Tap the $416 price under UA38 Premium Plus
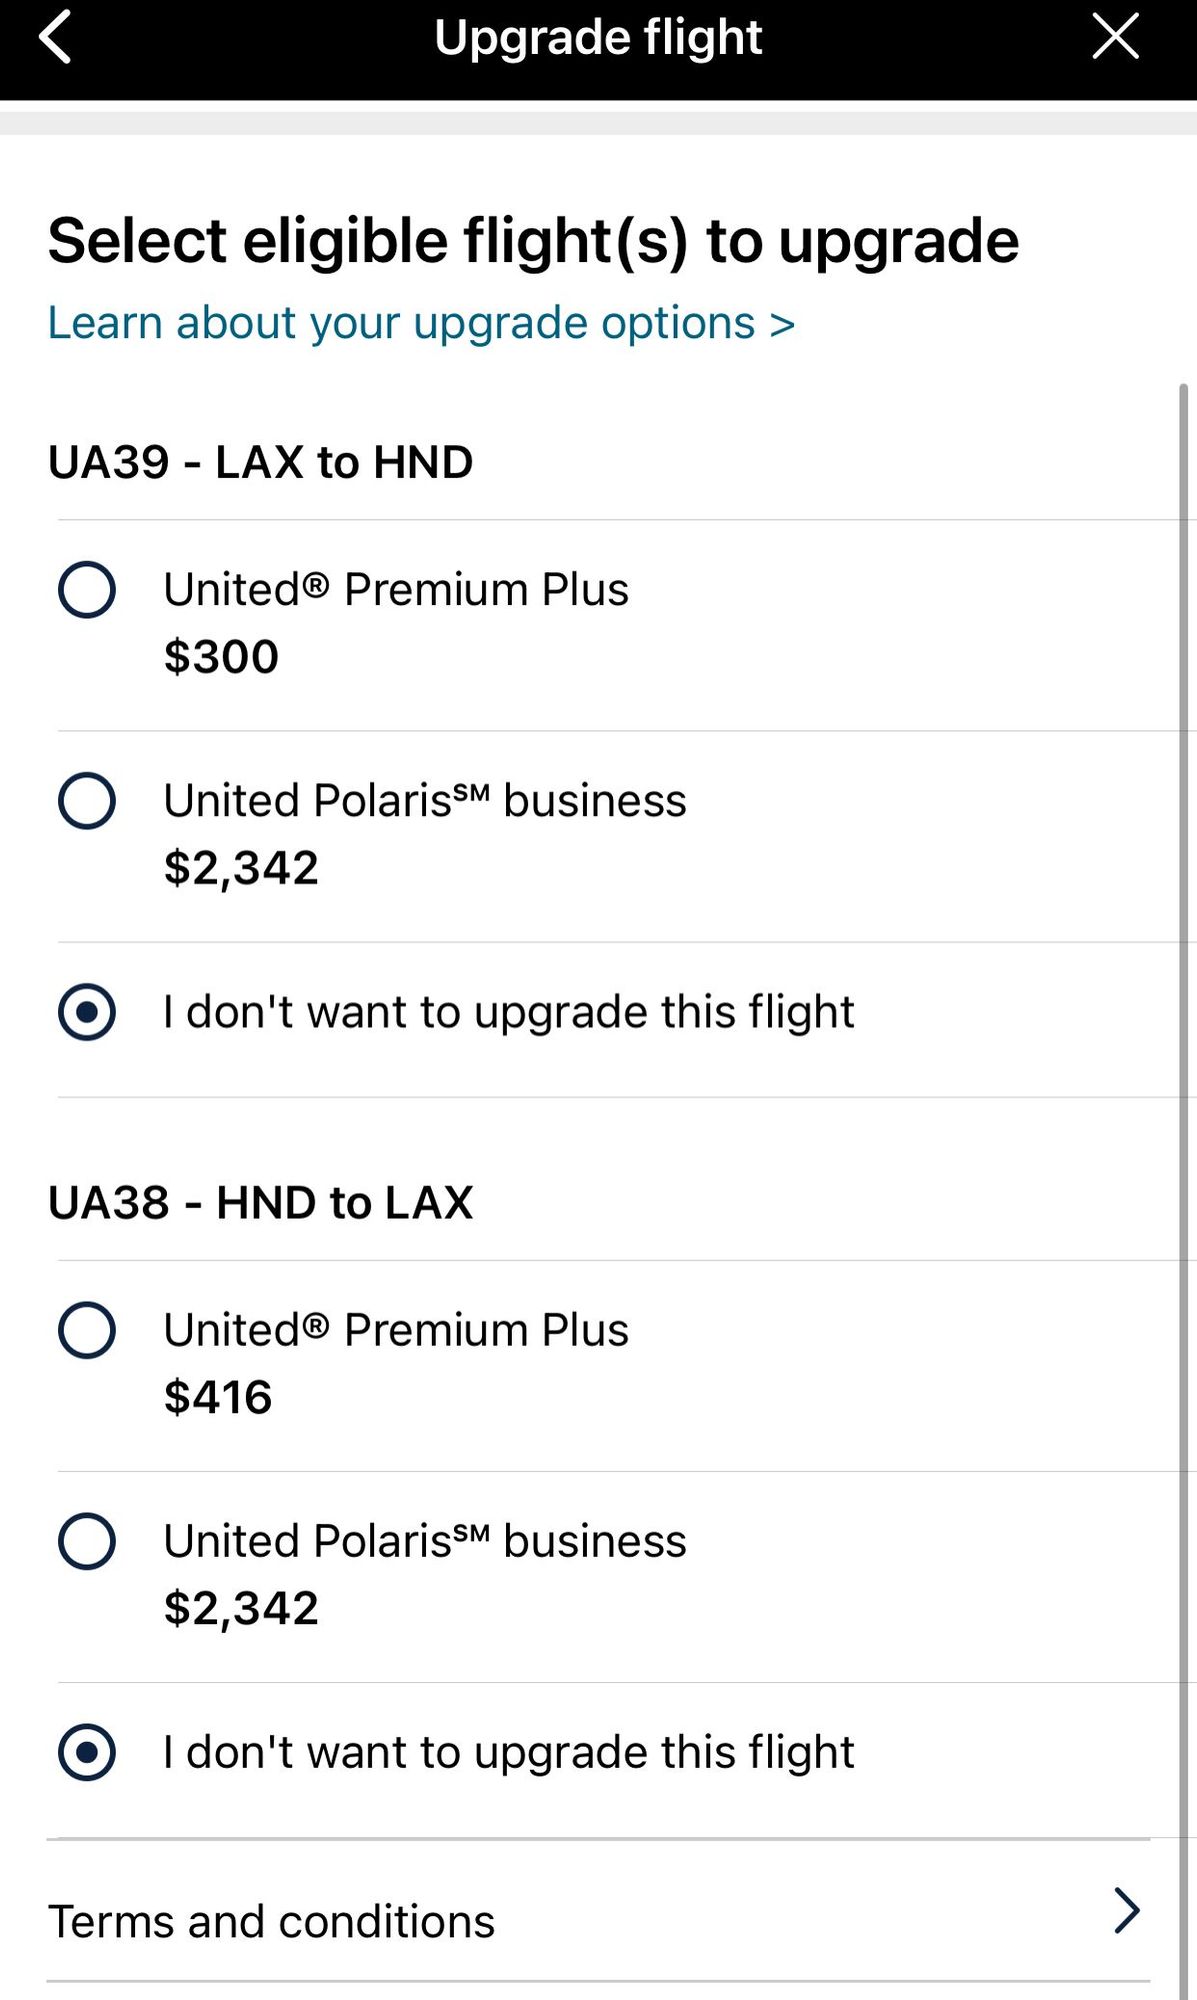 (x=218, y=1397)
